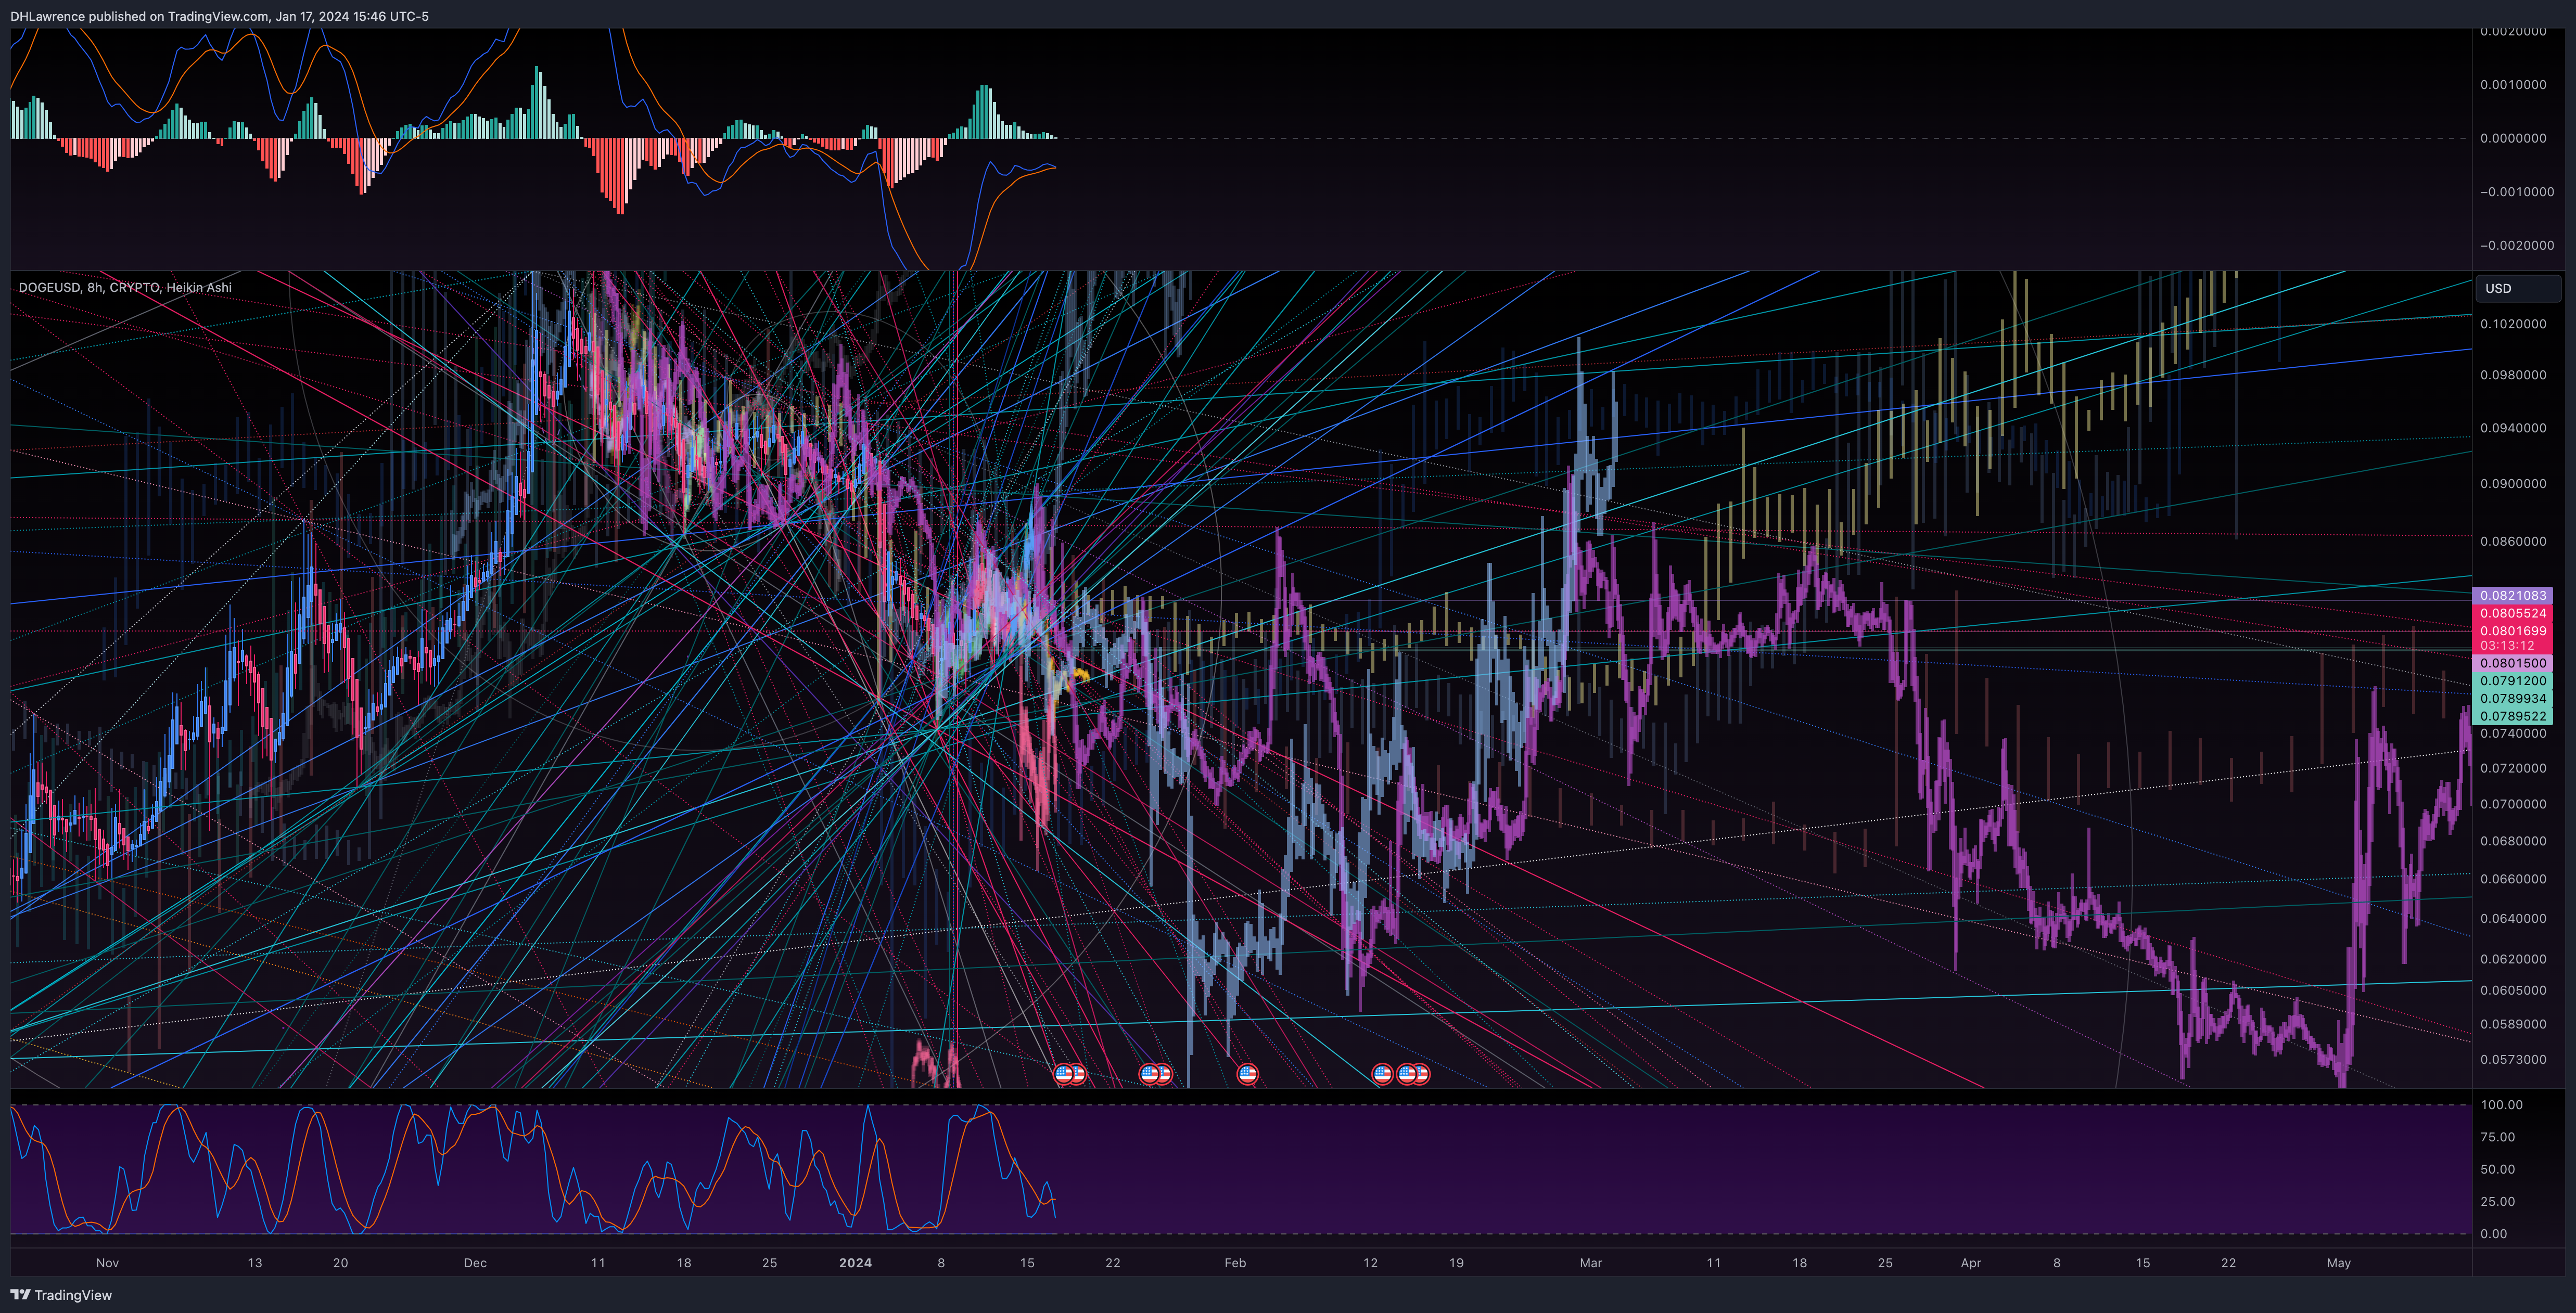Click the 13 date label on the time axis

pyautogui.click(x=255, y=1263)
